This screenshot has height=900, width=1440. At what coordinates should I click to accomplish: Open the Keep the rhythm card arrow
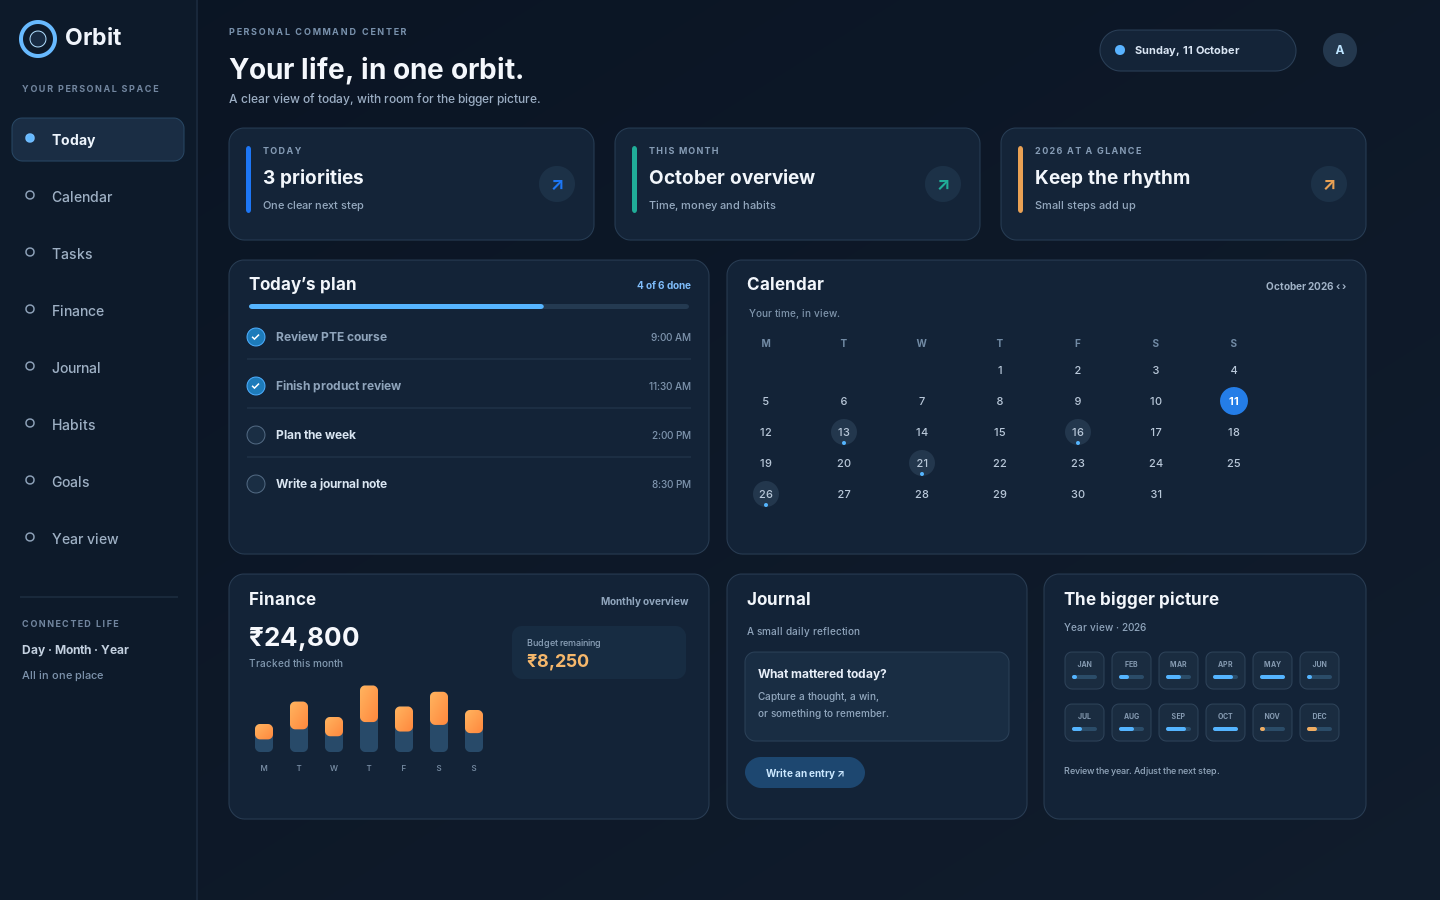pos(1329,184)
